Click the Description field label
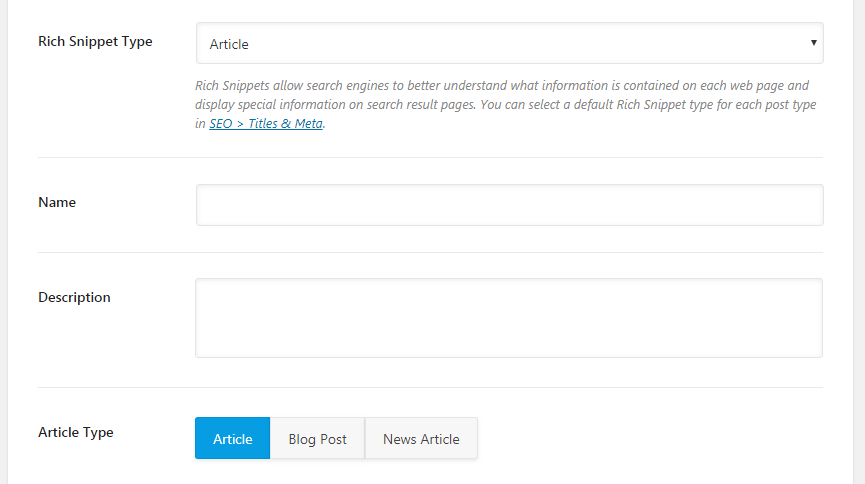This screenshot has height=484, width=865. (x=74, y=297)
